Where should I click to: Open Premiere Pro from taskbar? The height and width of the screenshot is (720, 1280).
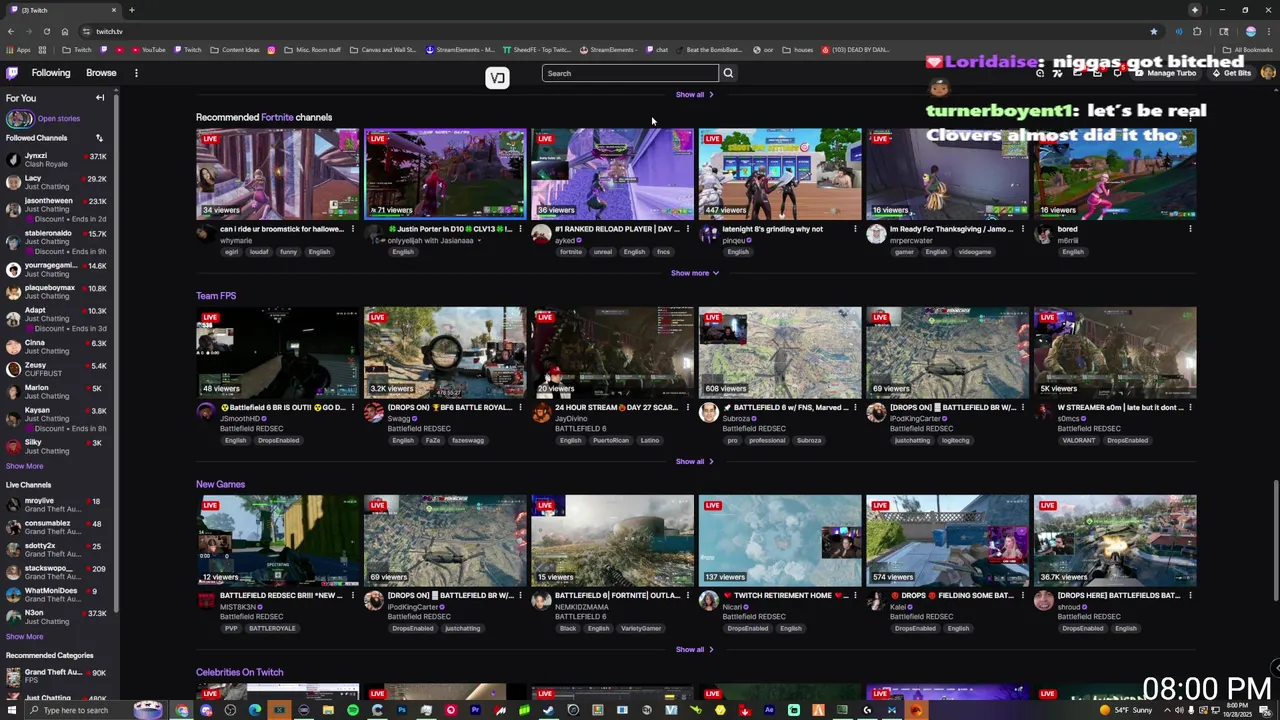(x=475, y=710)
